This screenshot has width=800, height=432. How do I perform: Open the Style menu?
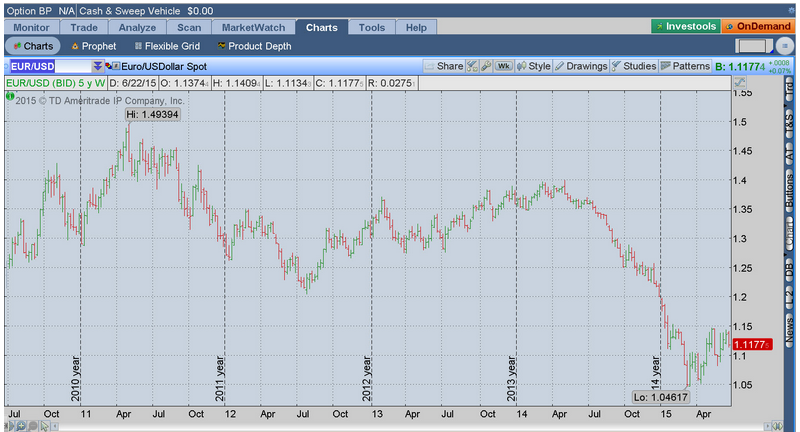pos(534,66)
